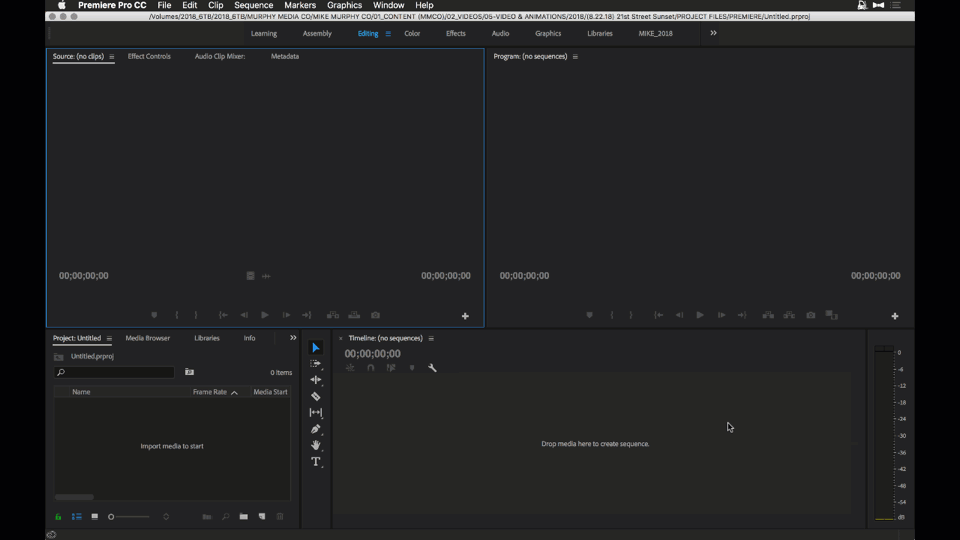Go to In point in Source monitor
This screenshot has height=540, width=960.
click(x=223, y=315)
